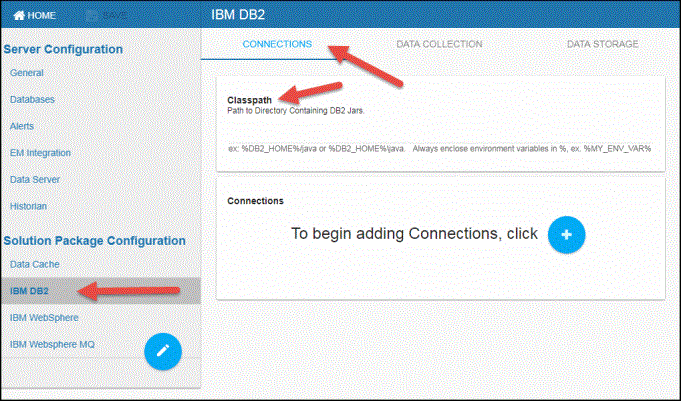Open the DATA COLLECTION tab
The height and width of the screenshot is (401, 681).
pyautogui.click(x=439, y=44)
